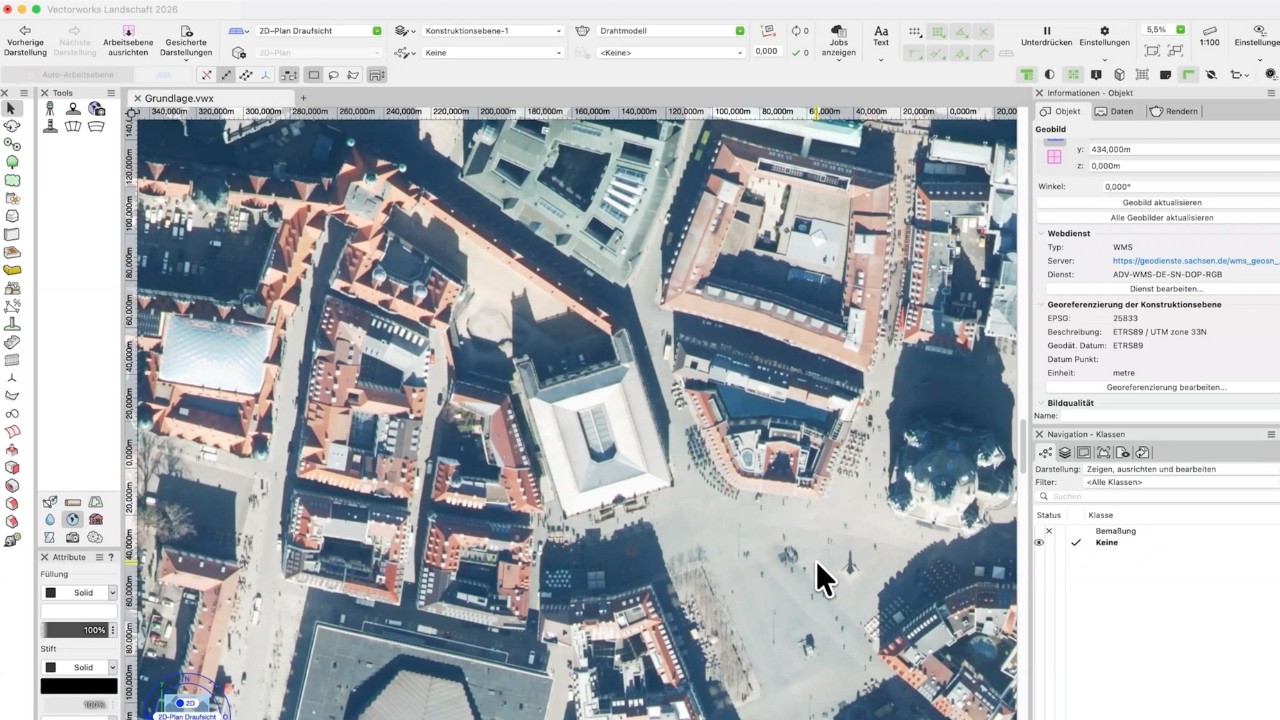Open the Keine class dropdown

(x=492, y=52)
